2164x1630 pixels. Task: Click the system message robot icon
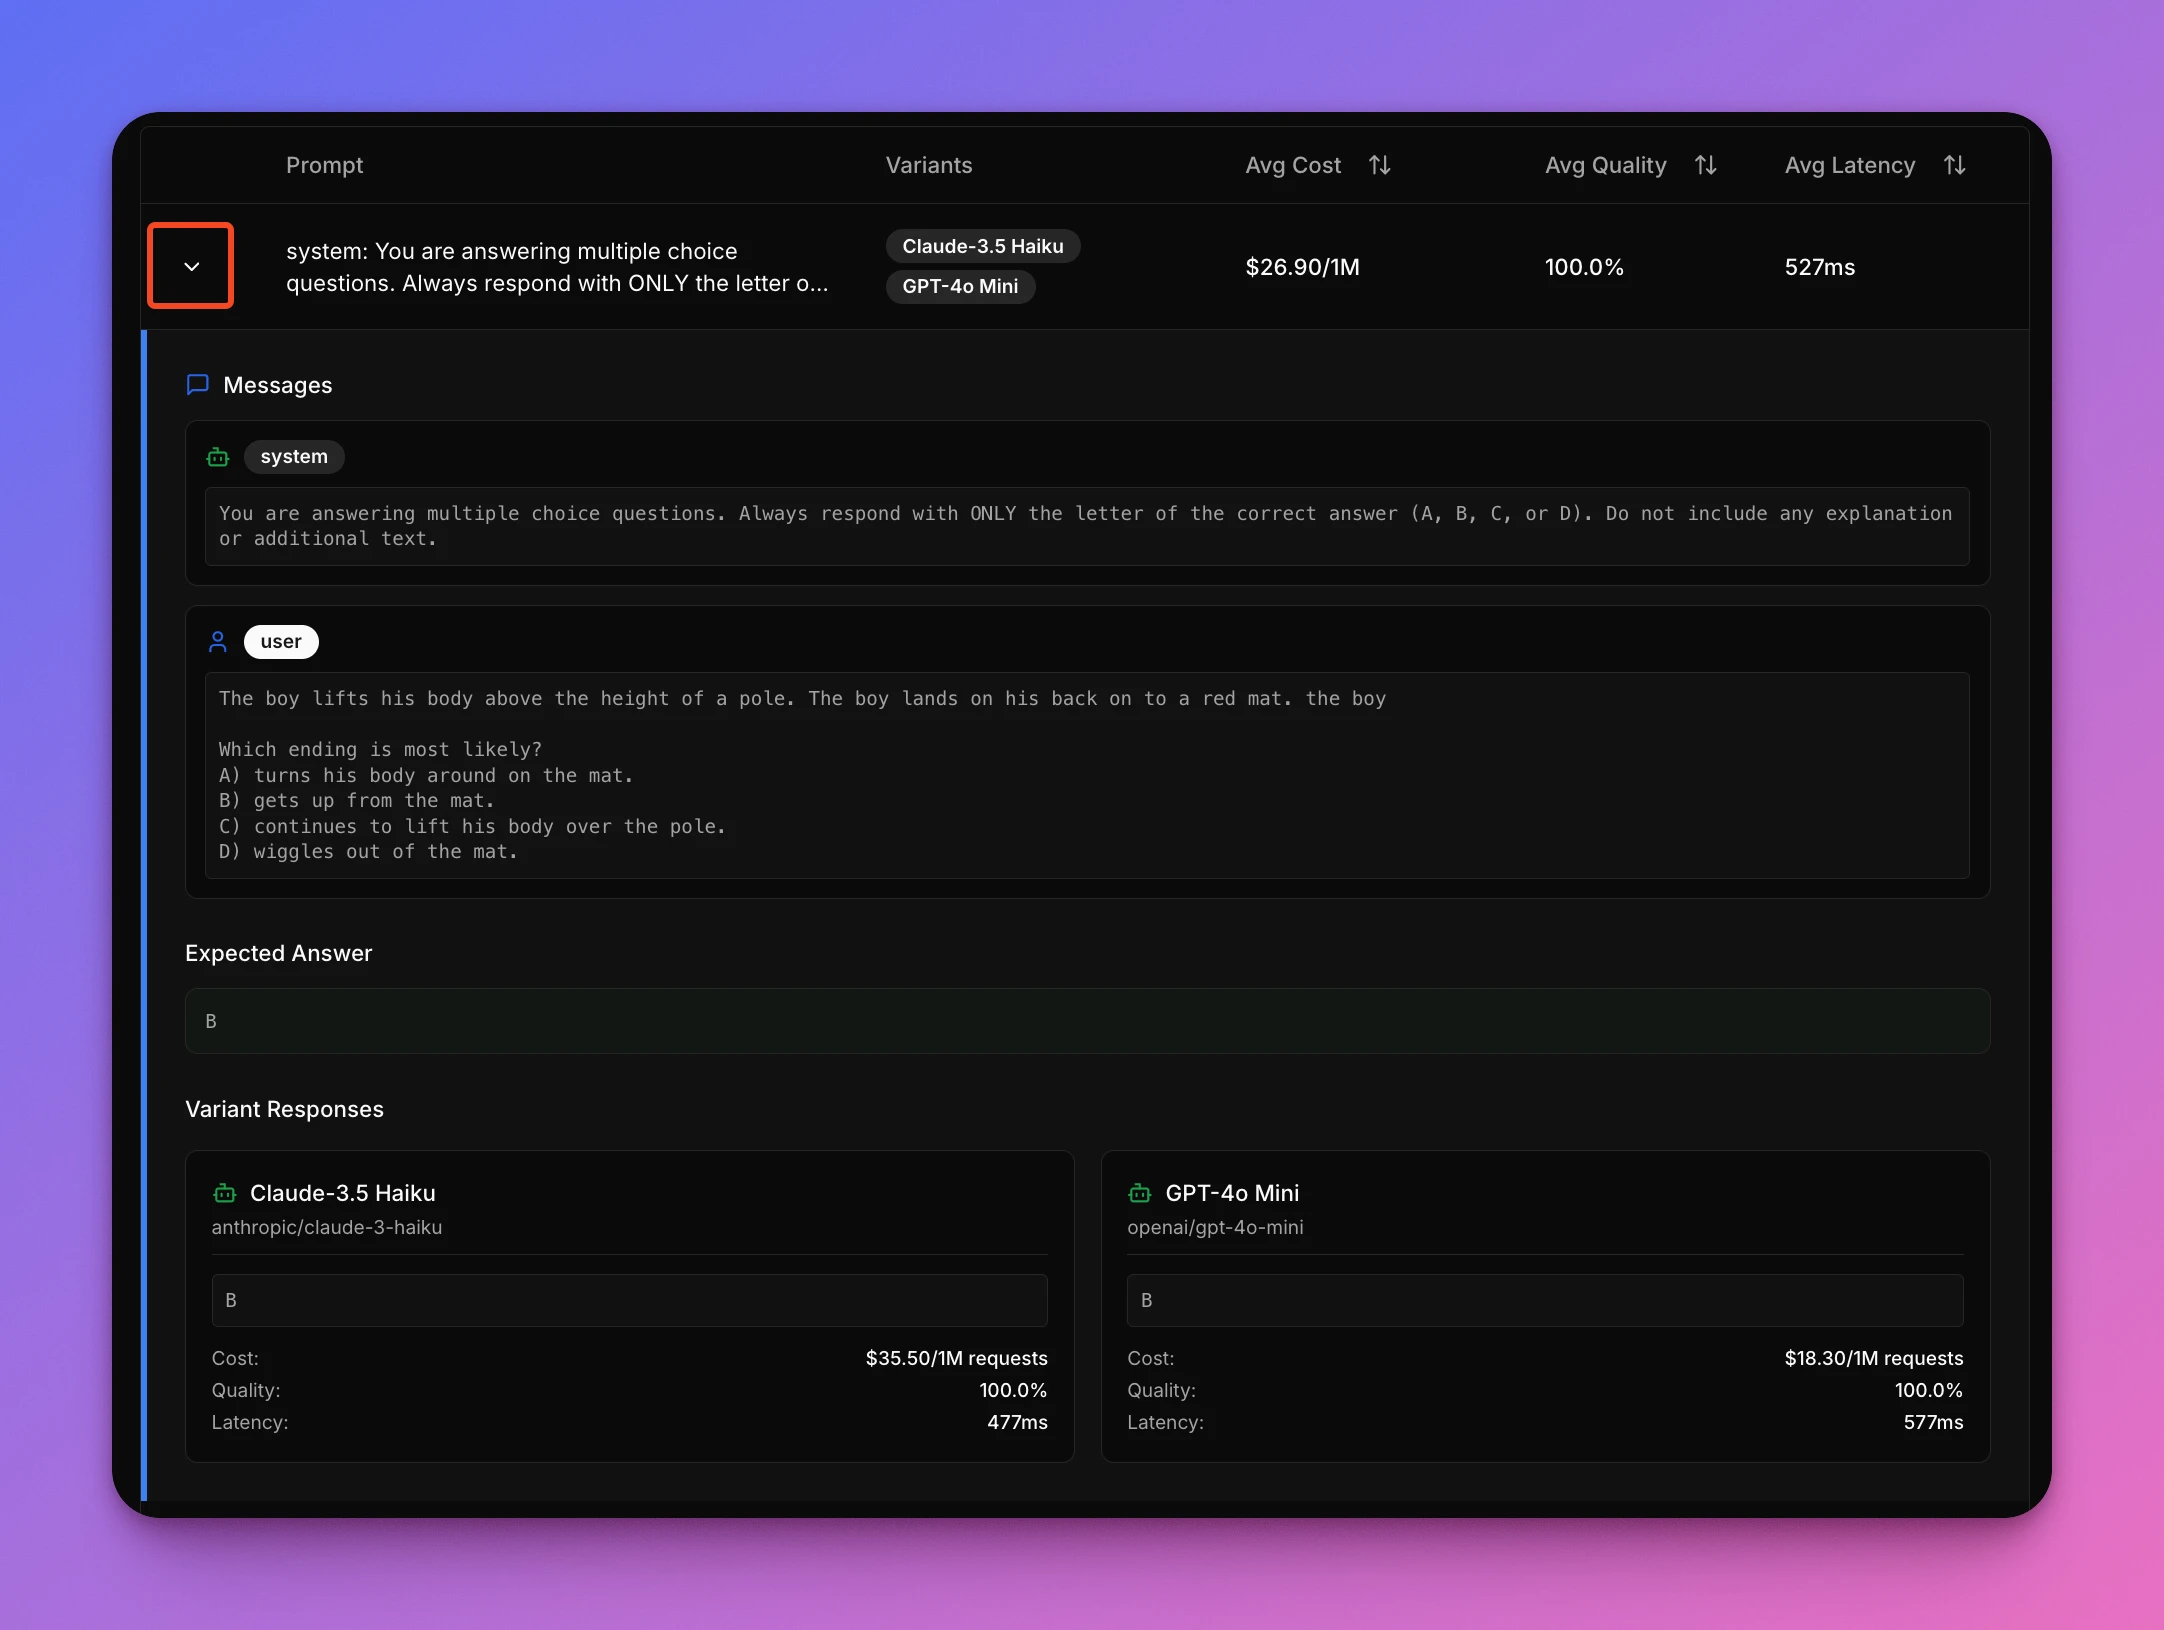click(218, 457)
